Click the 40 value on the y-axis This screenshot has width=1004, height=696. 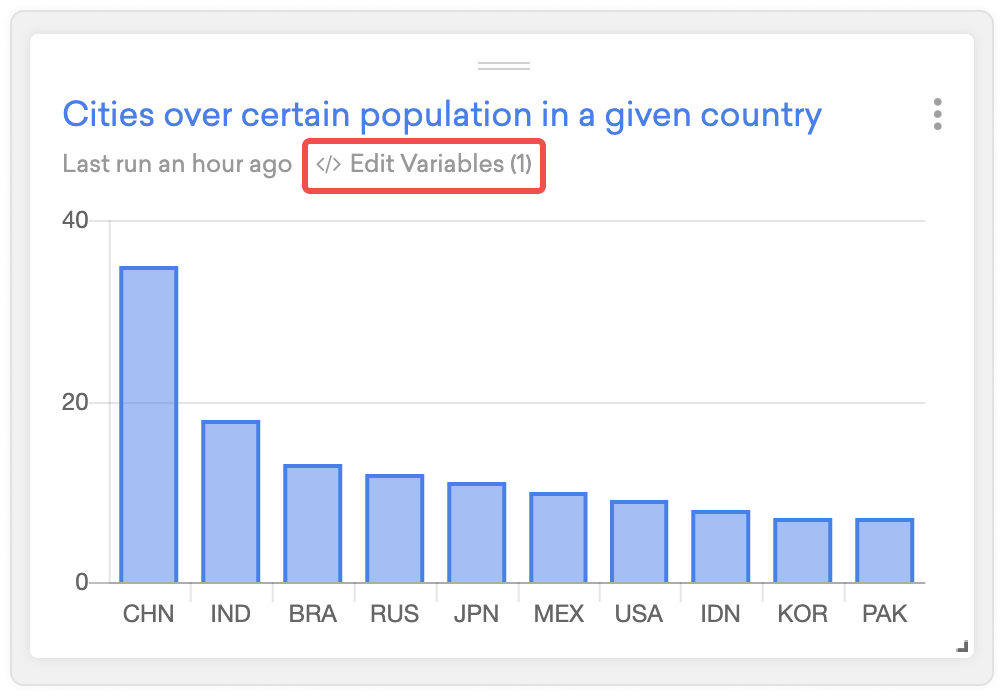click(75, 220)
